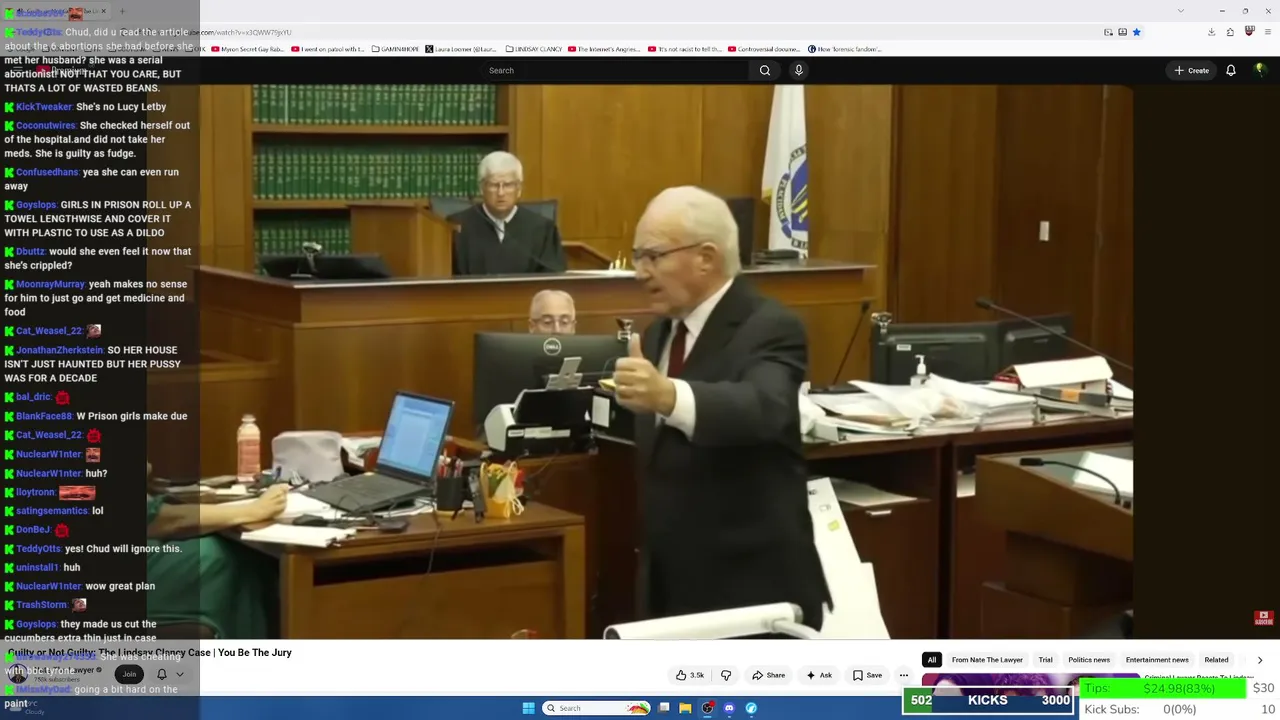1280x720 pixels.
Task: Open the browser hamburger menu
Action: tap(1267, 32)
